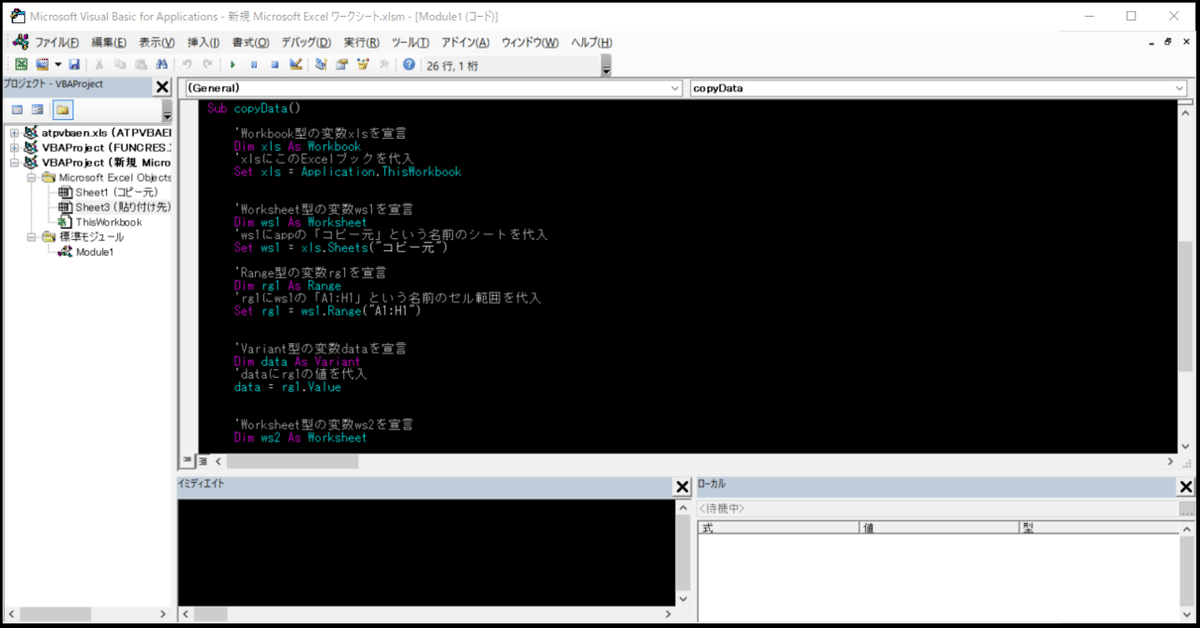Screen dimensions: 1200x628
Task: Expand the VBAProject (FUNCRES) node
Action: tap(14, 147)
